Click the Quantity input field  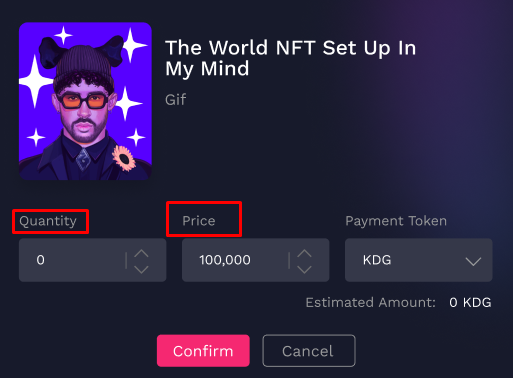tap(93, 260)
